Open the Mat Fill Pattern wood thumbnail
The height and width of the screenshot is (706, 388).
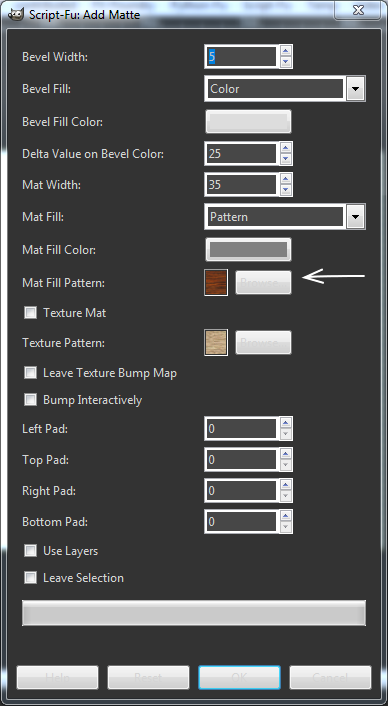point(216,282)
